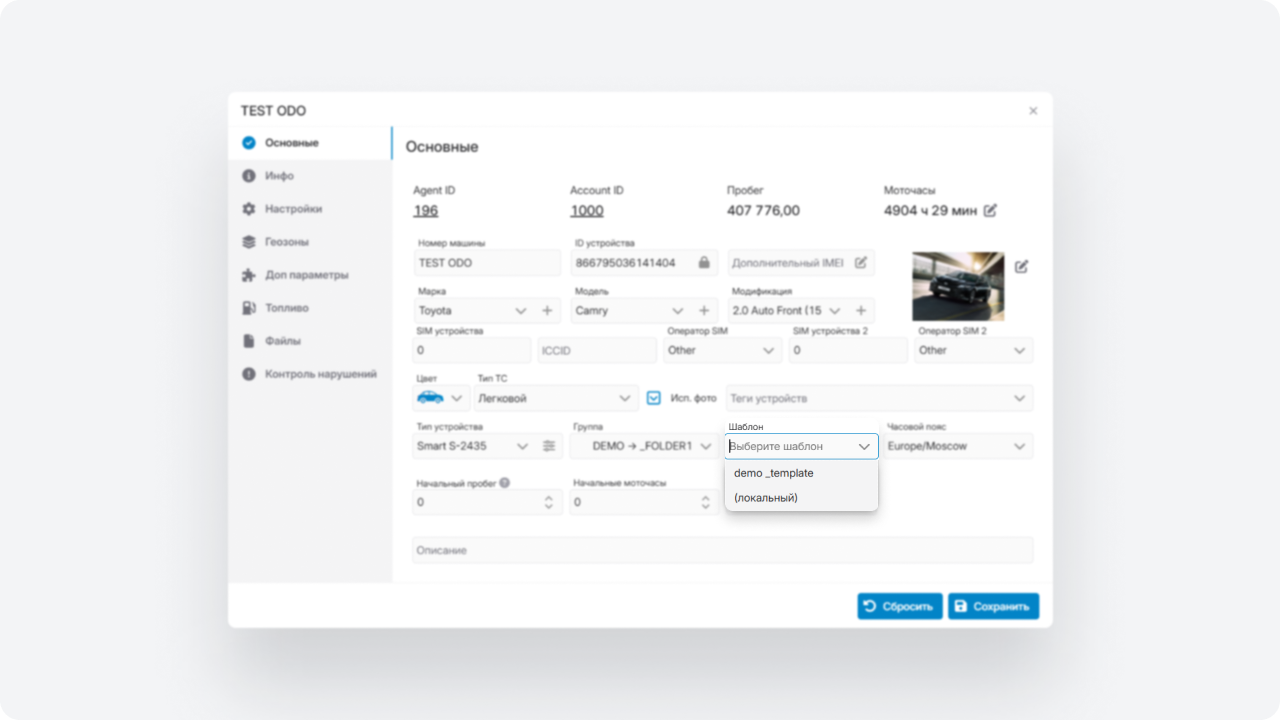Choose (локальный) option in template list
This screenshot has height=720, width=1280.
(x=766, y=498)
